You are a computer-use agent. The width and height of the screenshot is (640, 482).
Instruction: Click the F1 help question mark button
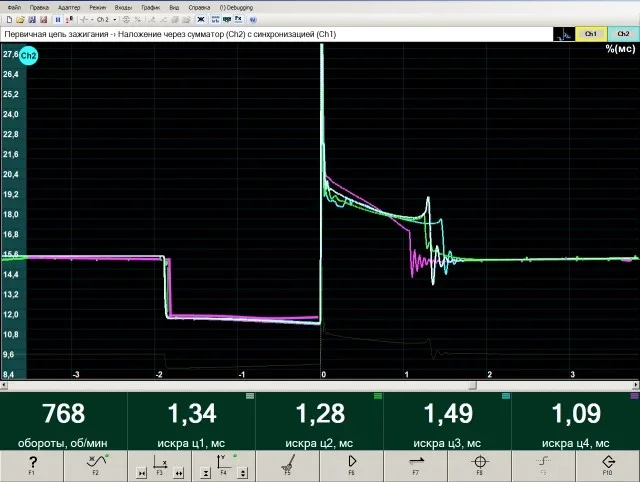32,466
